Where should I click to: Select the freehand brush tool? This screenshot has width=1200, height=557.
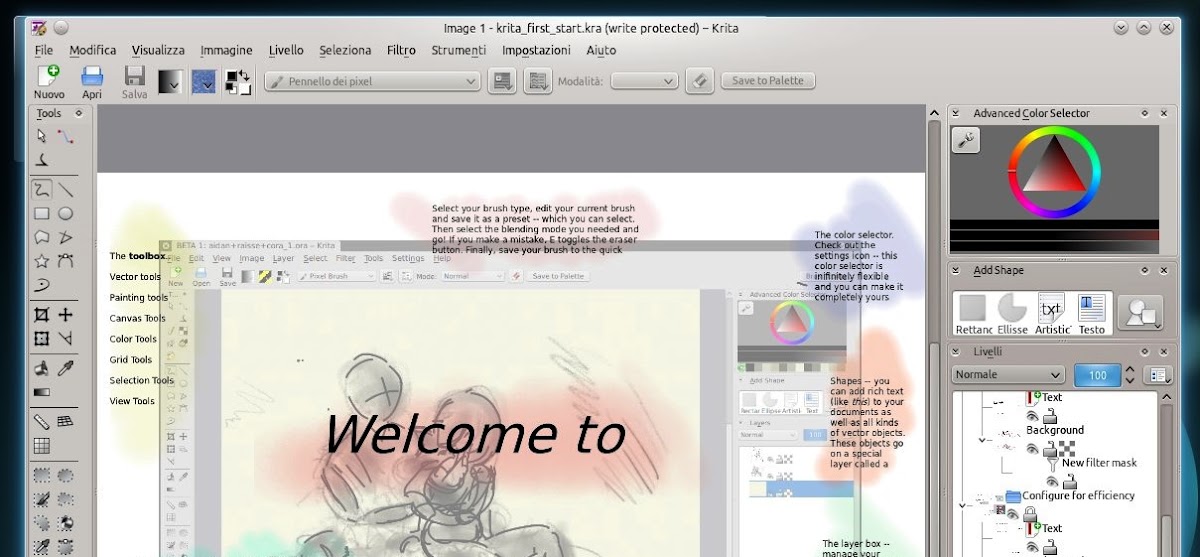point(42,188)
